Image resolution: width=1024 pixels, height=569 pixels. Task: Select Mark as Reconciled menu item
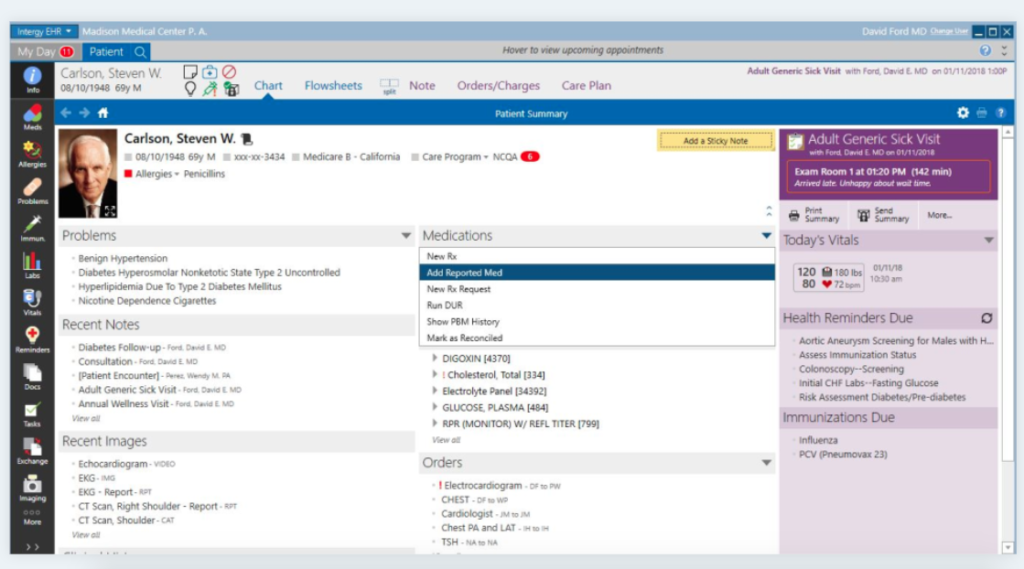[x=597, y=338]
